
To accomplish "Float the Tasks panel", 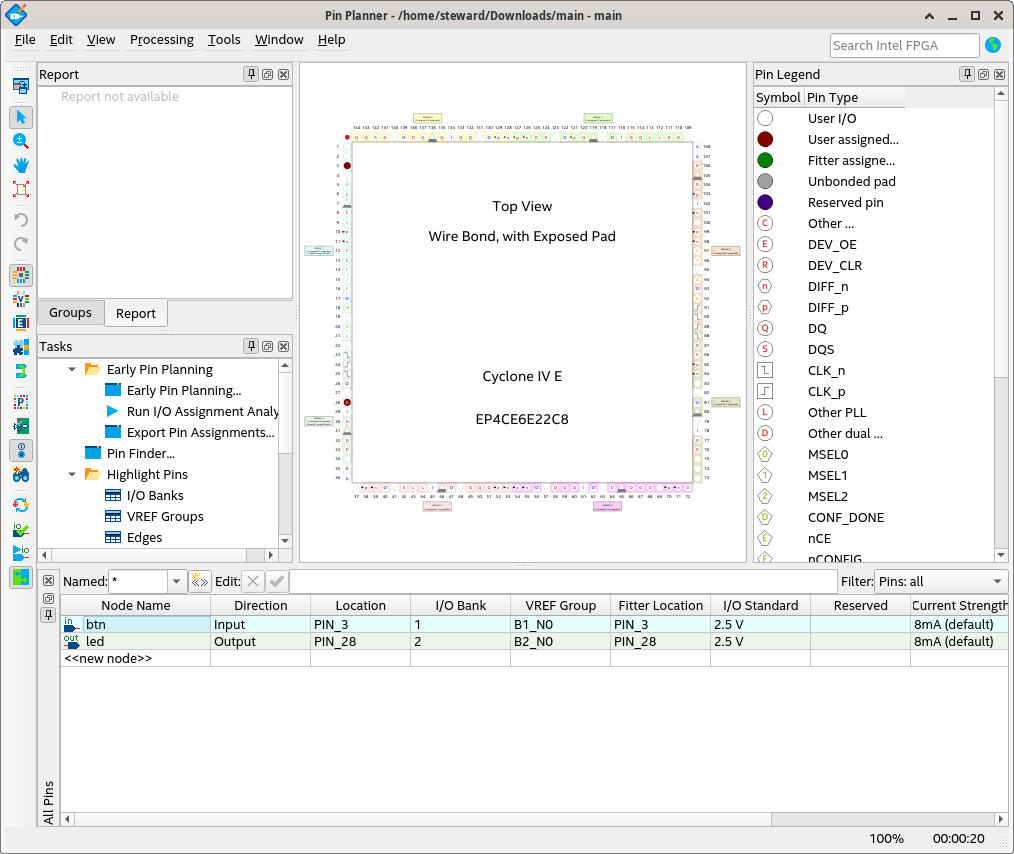I will coord(267,347).
